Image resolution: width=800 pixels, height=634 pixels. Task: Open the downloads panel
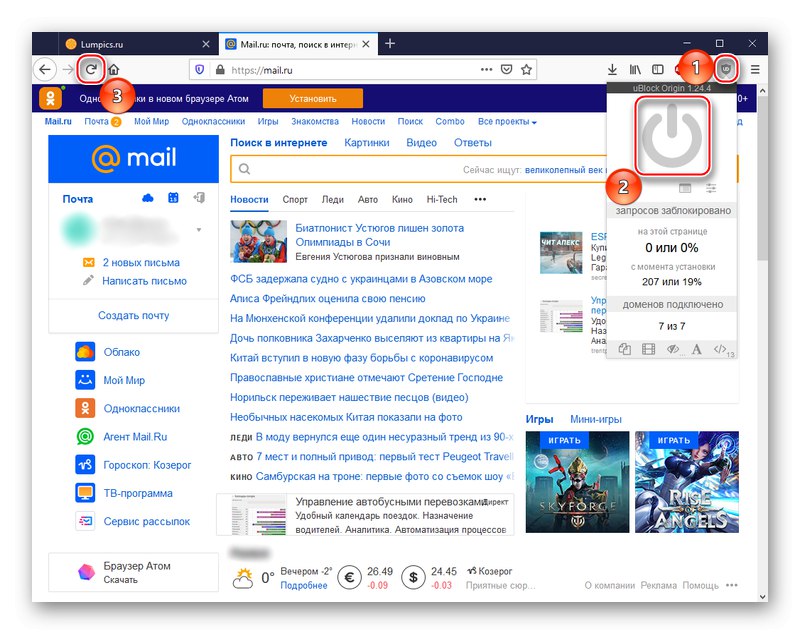(x=612, y=69)
